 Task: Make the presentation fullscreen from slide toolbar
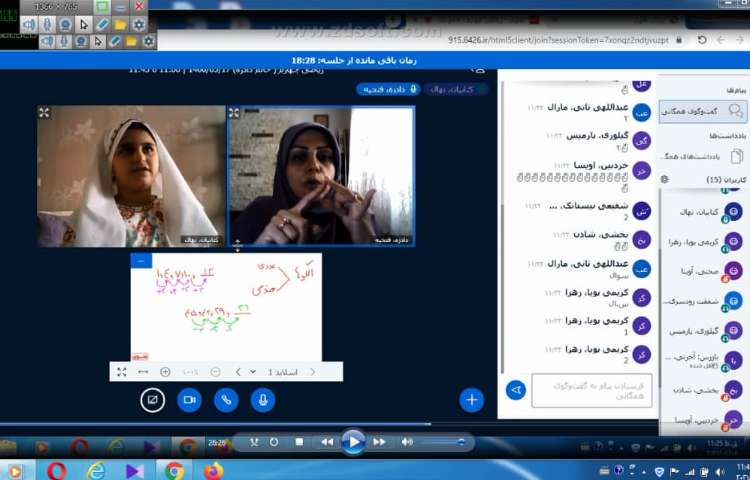(121, 372)
